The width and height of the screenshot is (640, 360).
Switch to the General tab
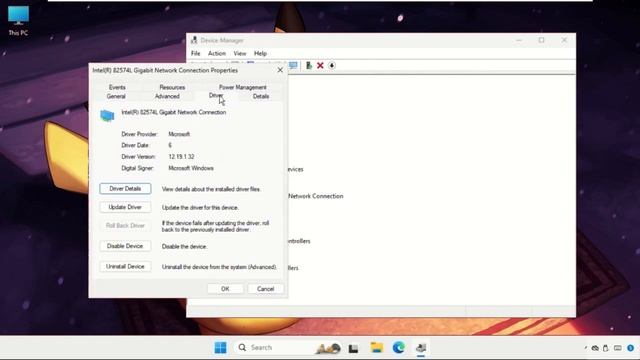click(x=116, y=96)
